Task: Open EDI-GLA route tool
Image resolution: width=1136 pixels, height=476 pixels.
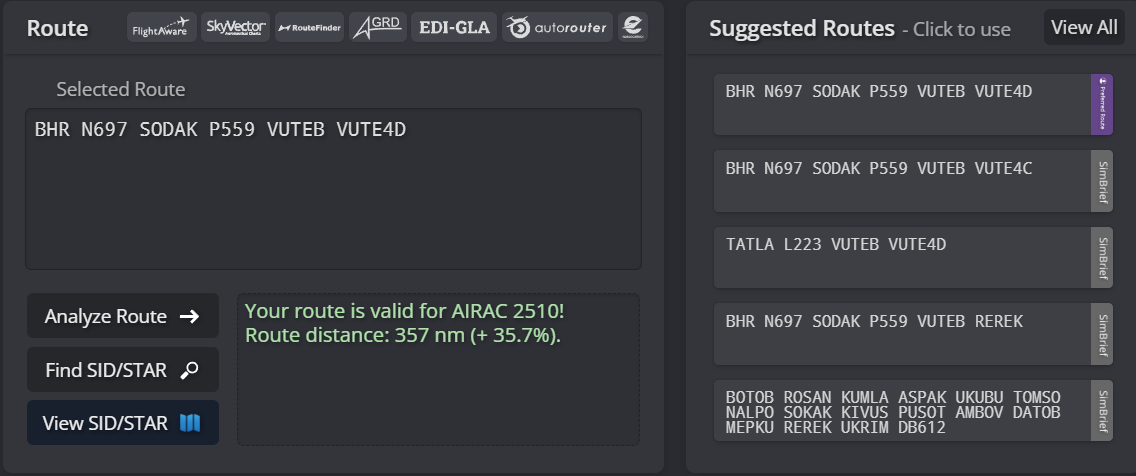Action: click(x=454, y=27)
